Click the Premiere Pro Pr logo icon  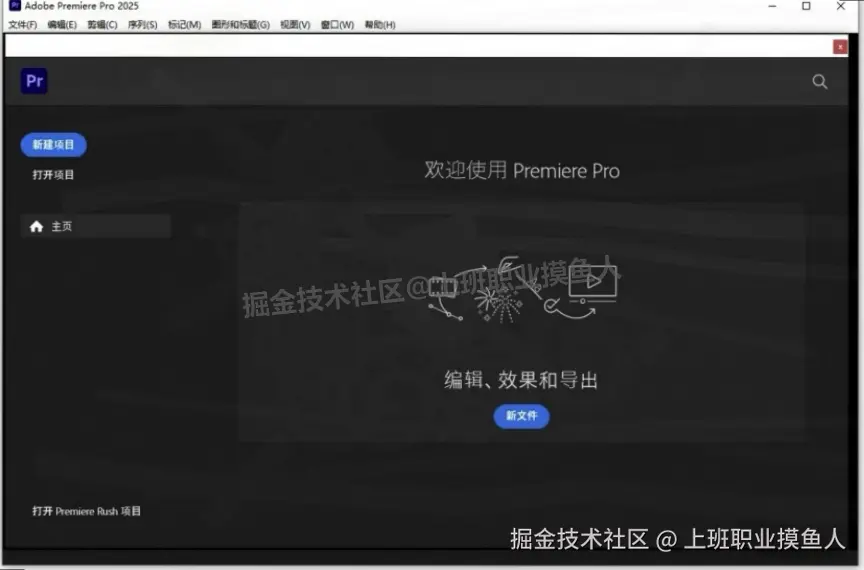[x=34, y=81]
